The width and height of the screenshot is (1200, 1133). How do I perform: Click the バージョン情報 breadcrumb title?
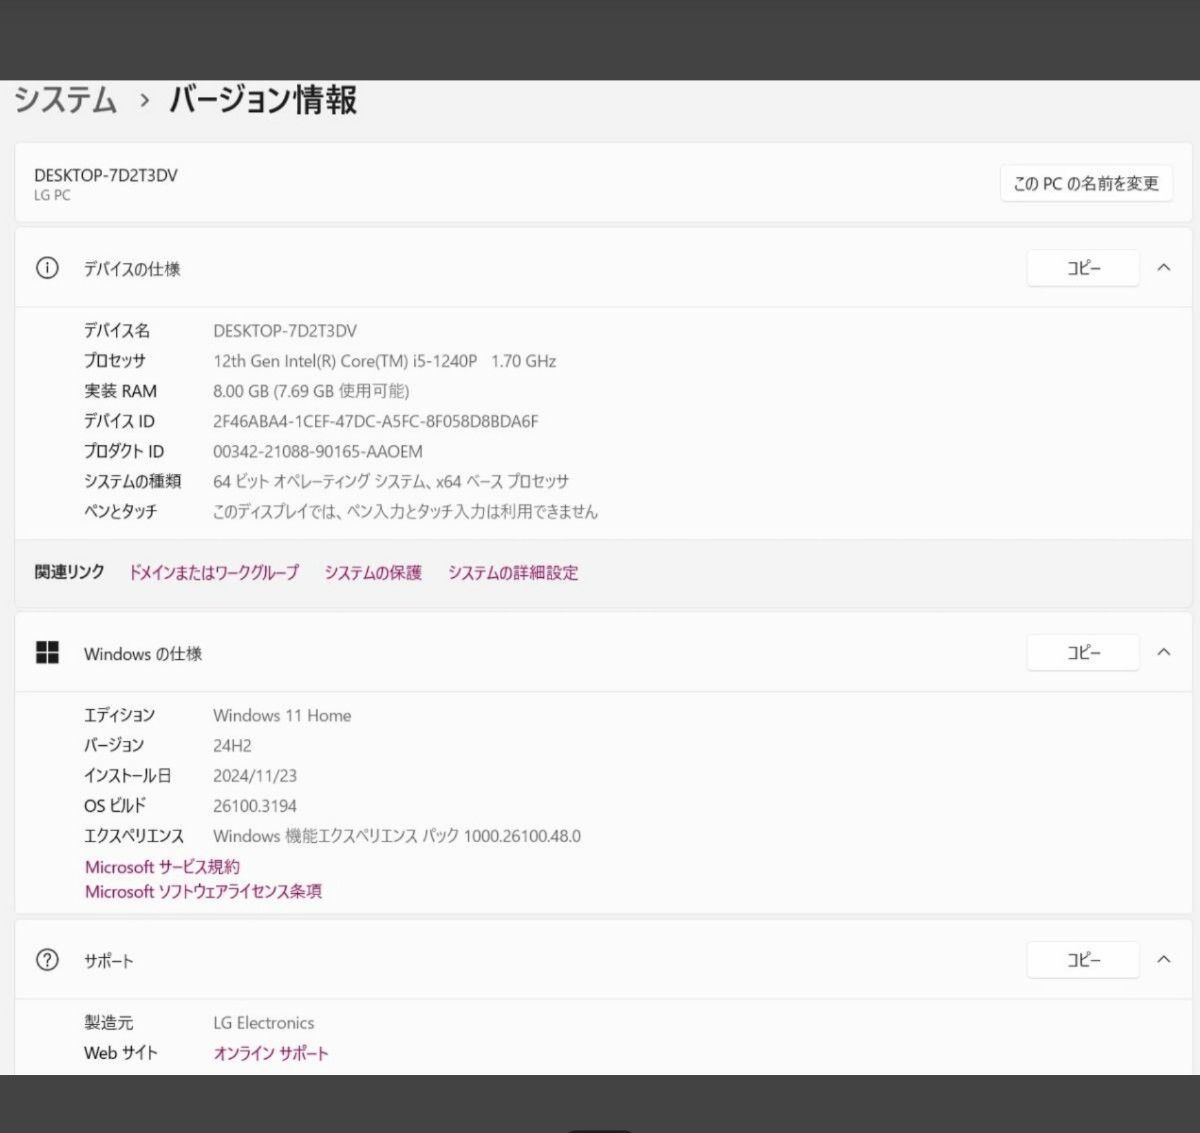pyautogui.click(x=263, y=100)
